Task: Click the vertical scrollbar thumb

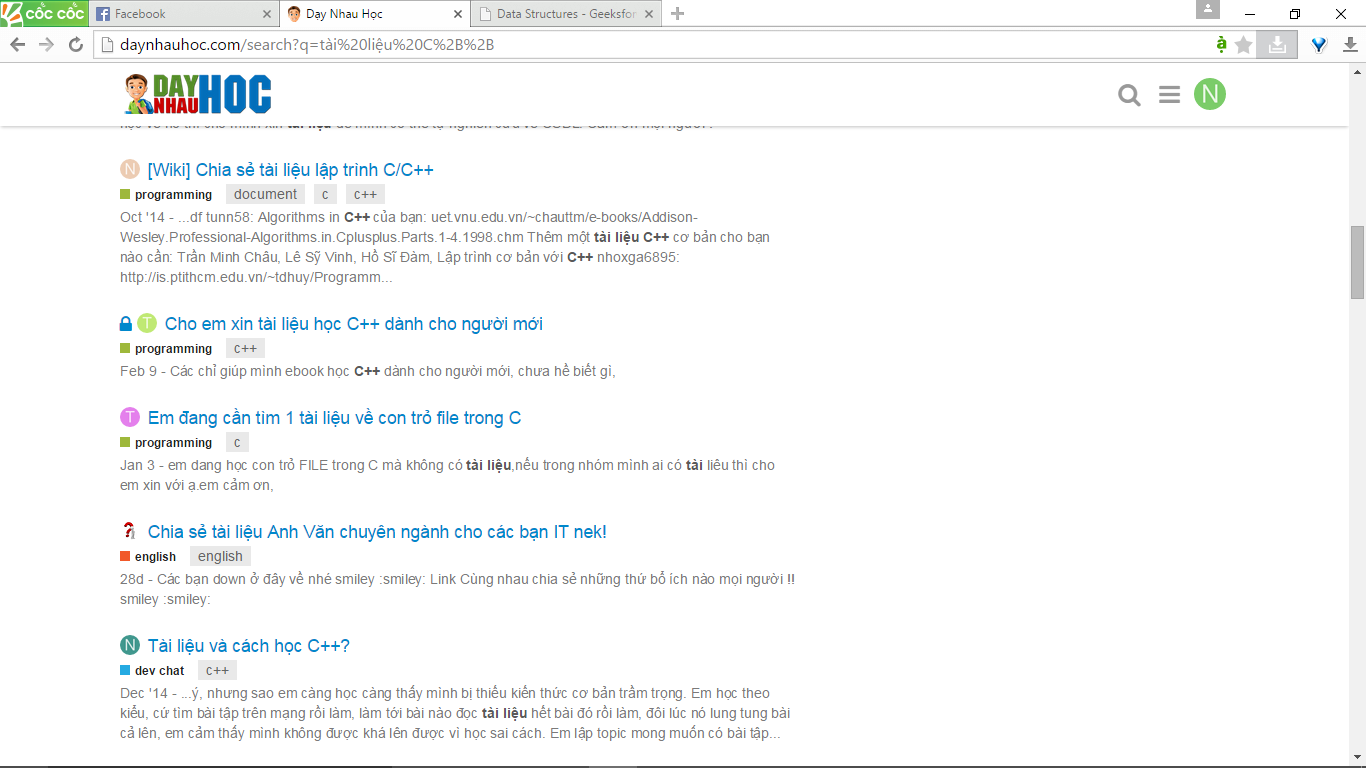Action: tap(1357, 262)
